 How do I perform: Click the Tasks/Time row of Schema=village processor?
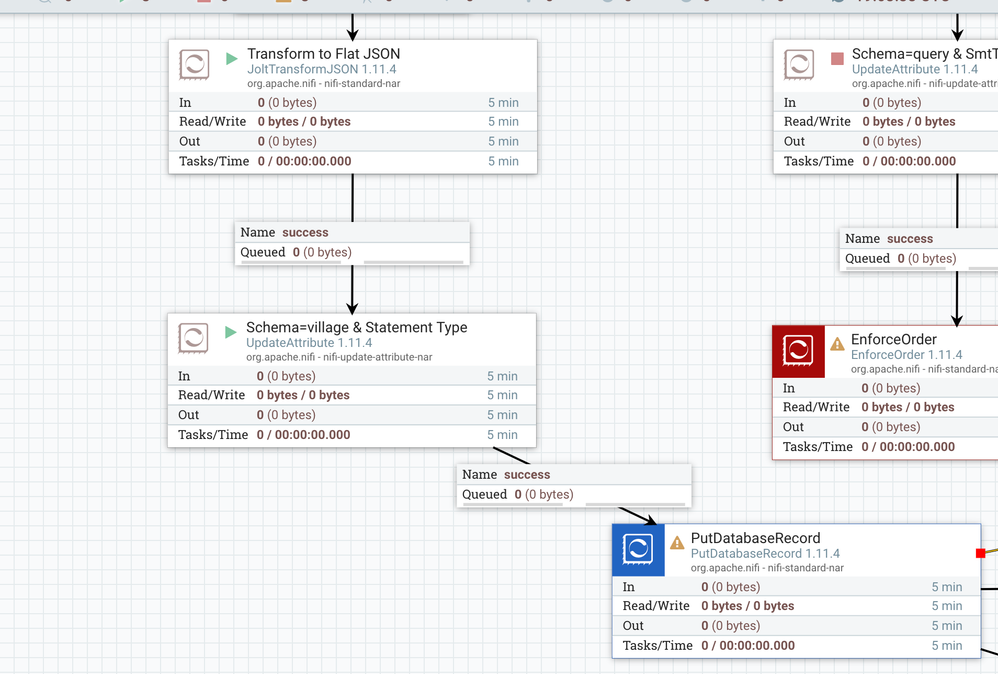[x=352, y=435]
